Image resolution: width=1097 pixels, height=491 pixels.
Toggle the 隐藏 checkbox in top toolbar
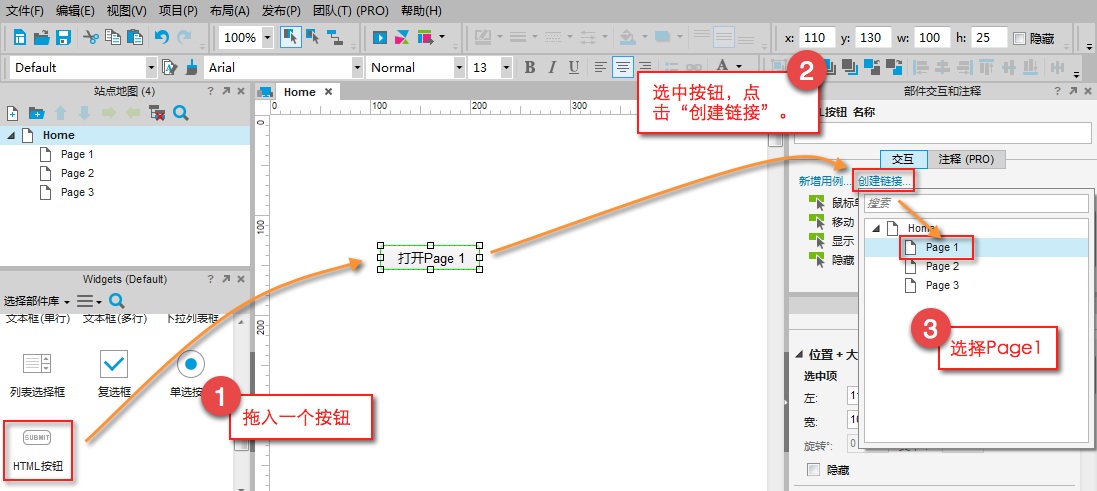(x=1019, y=38)
